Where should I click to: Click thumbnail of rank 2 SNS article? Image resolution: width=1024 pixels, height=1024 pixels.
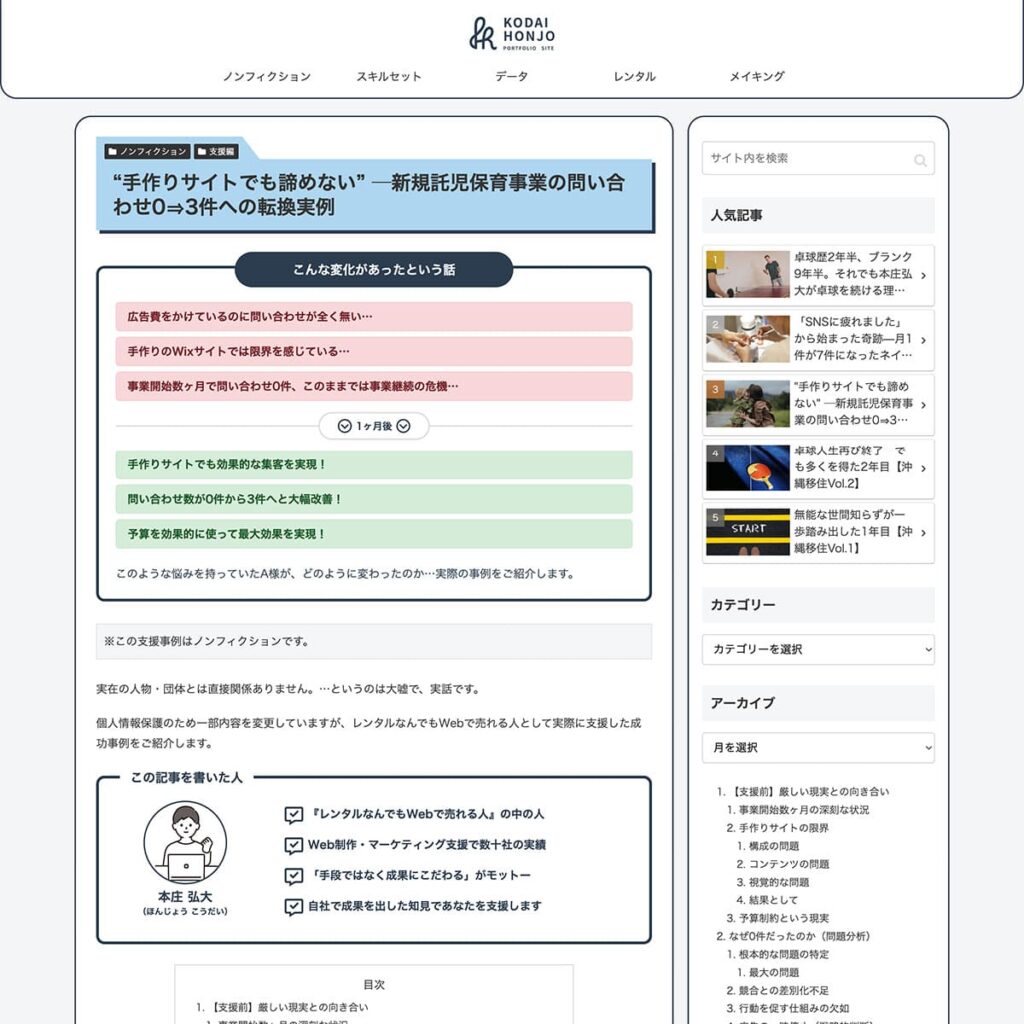[x=748, y=339]
